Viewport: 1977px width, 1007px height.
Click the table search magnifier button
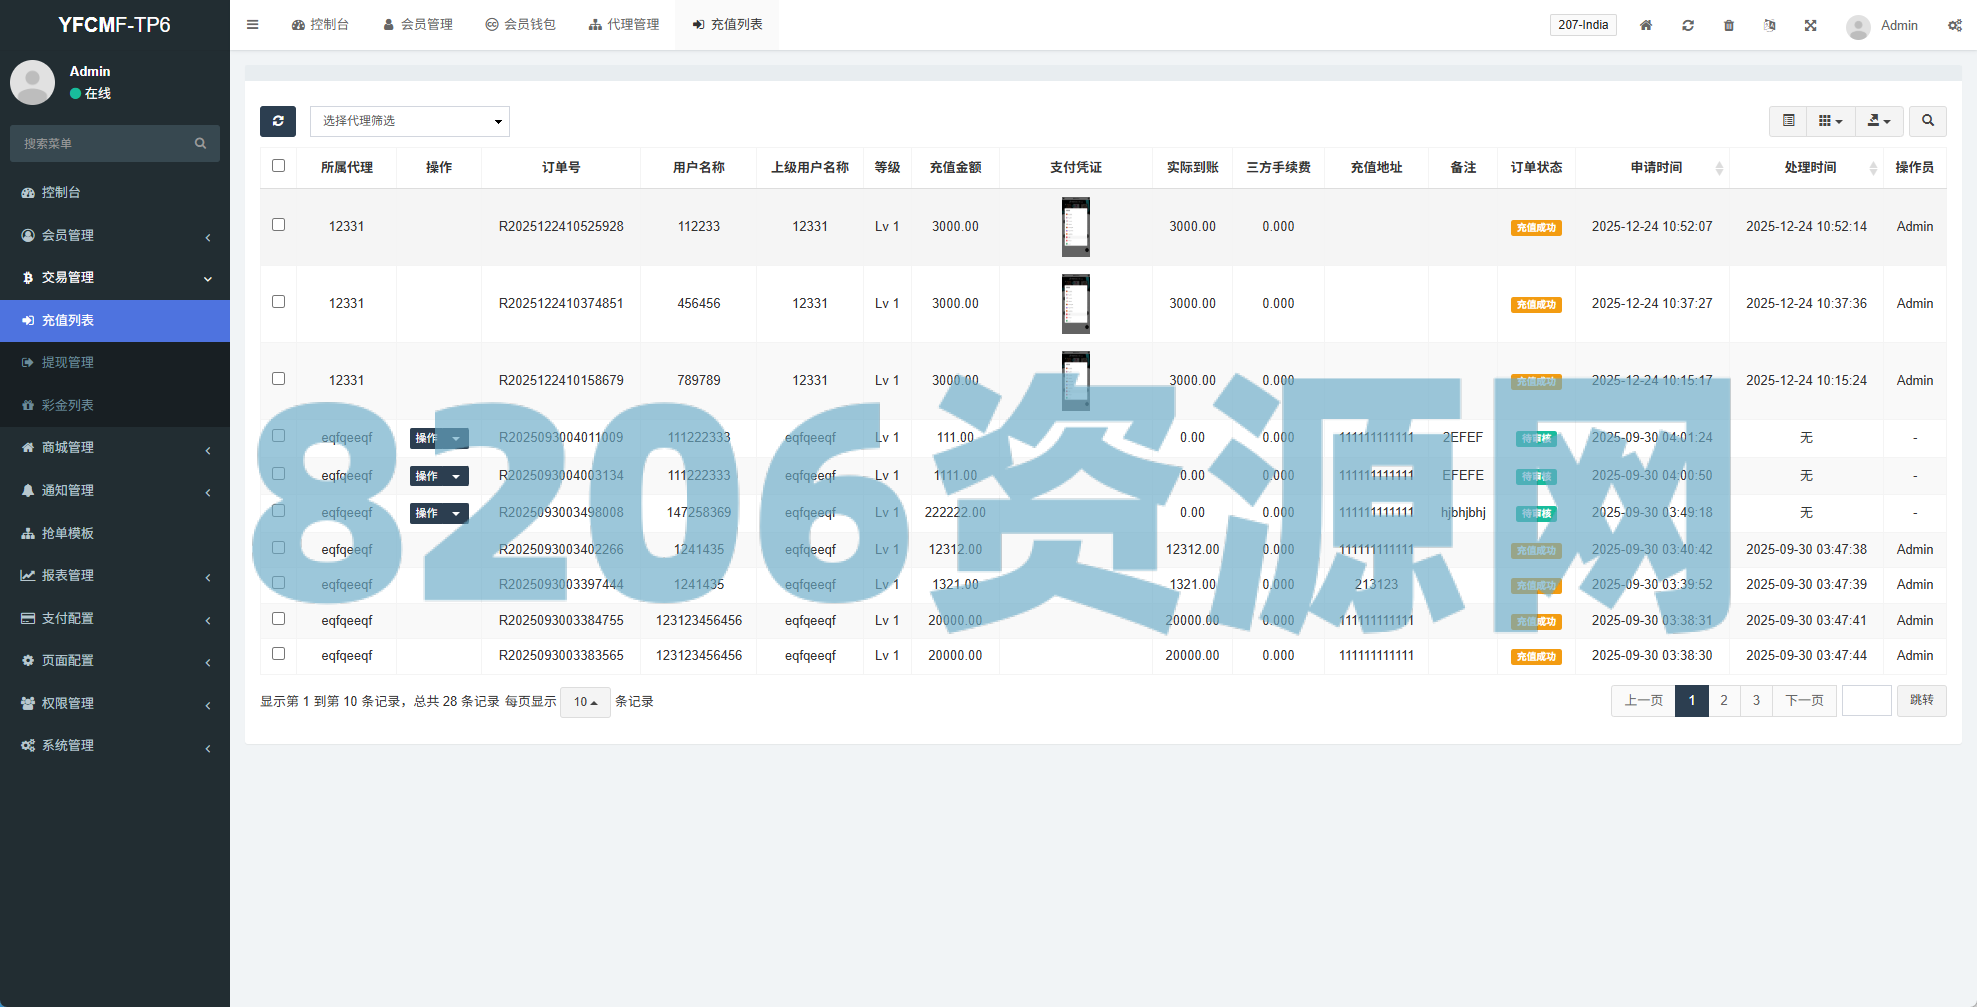click(x=1927, y=121)
